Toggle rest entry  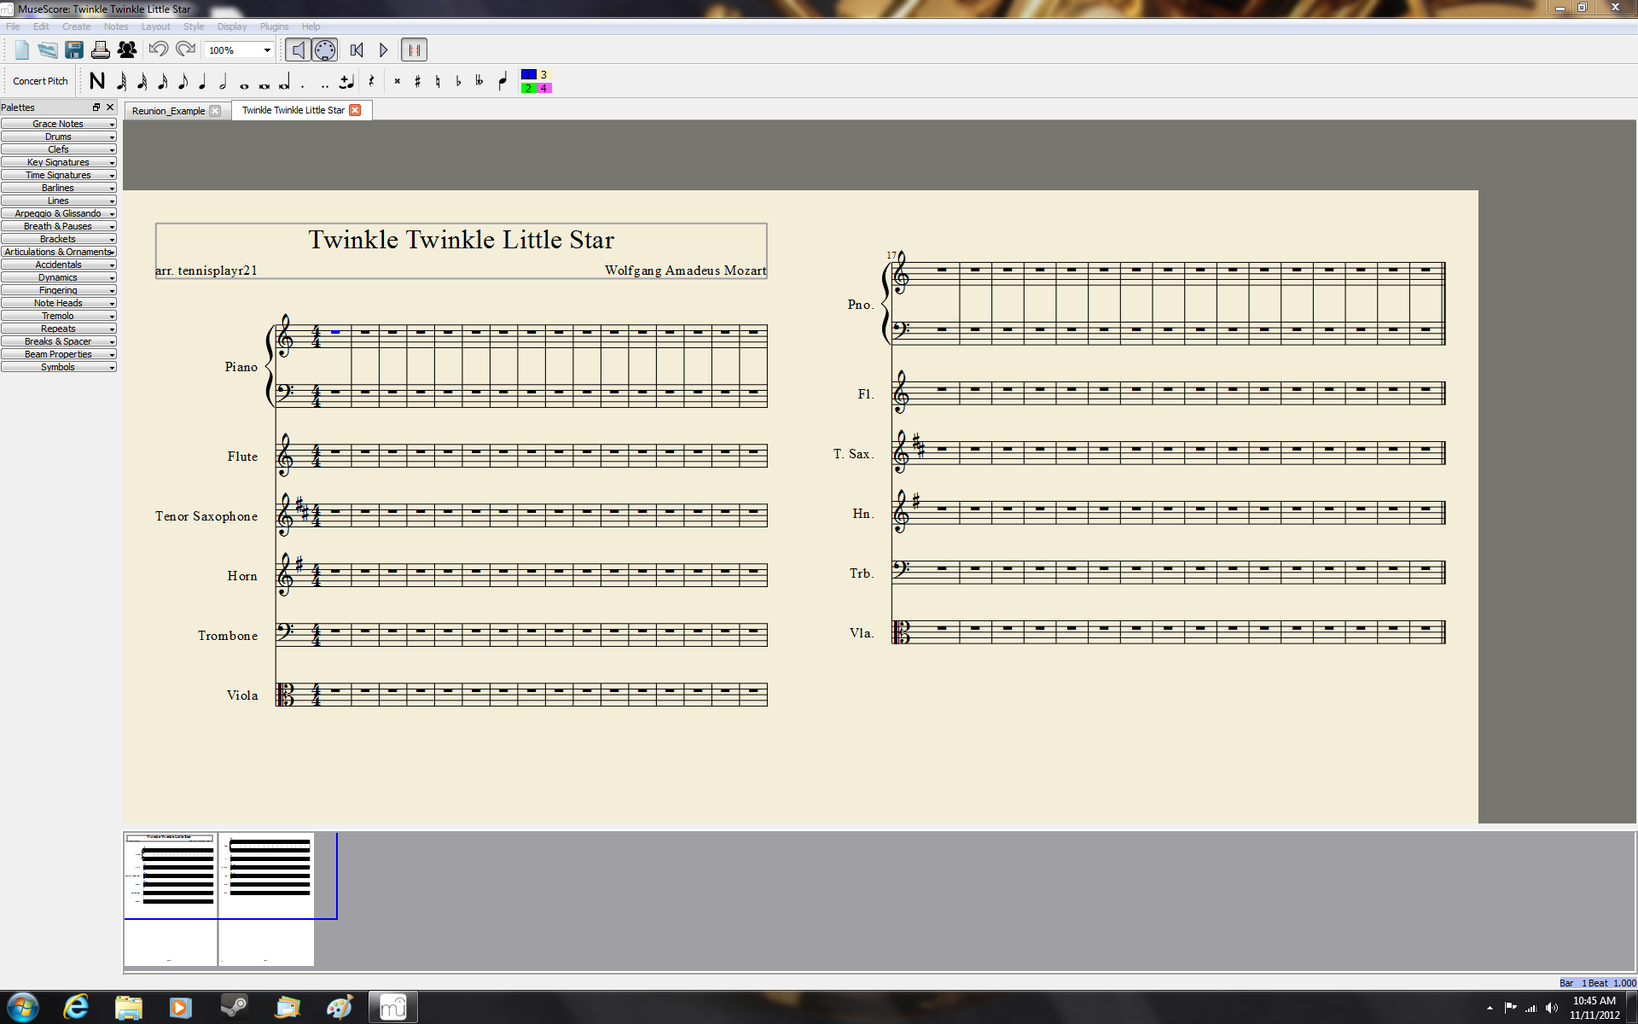(x=371, y=82)
